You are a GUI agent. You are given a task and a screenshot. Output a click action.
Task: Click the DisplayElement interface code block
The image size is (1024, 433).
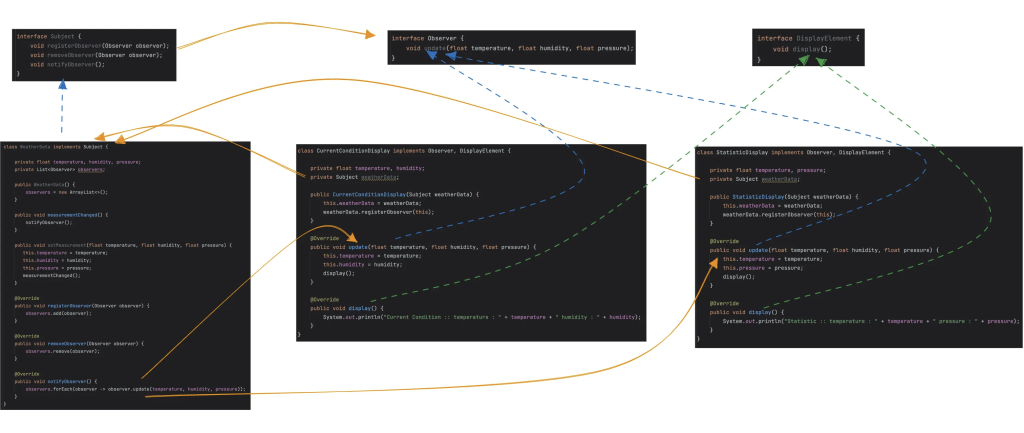coord(807,48)
